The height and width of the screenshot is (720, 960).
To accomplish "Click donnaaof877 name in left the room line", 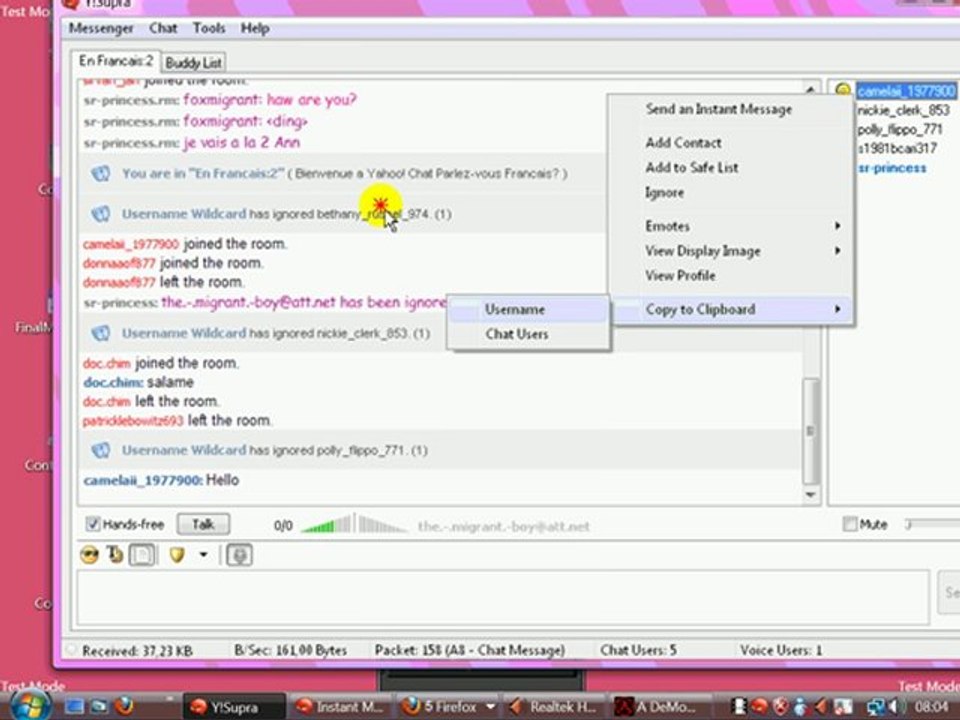I will pyautogui.click(x=119, y=282).
